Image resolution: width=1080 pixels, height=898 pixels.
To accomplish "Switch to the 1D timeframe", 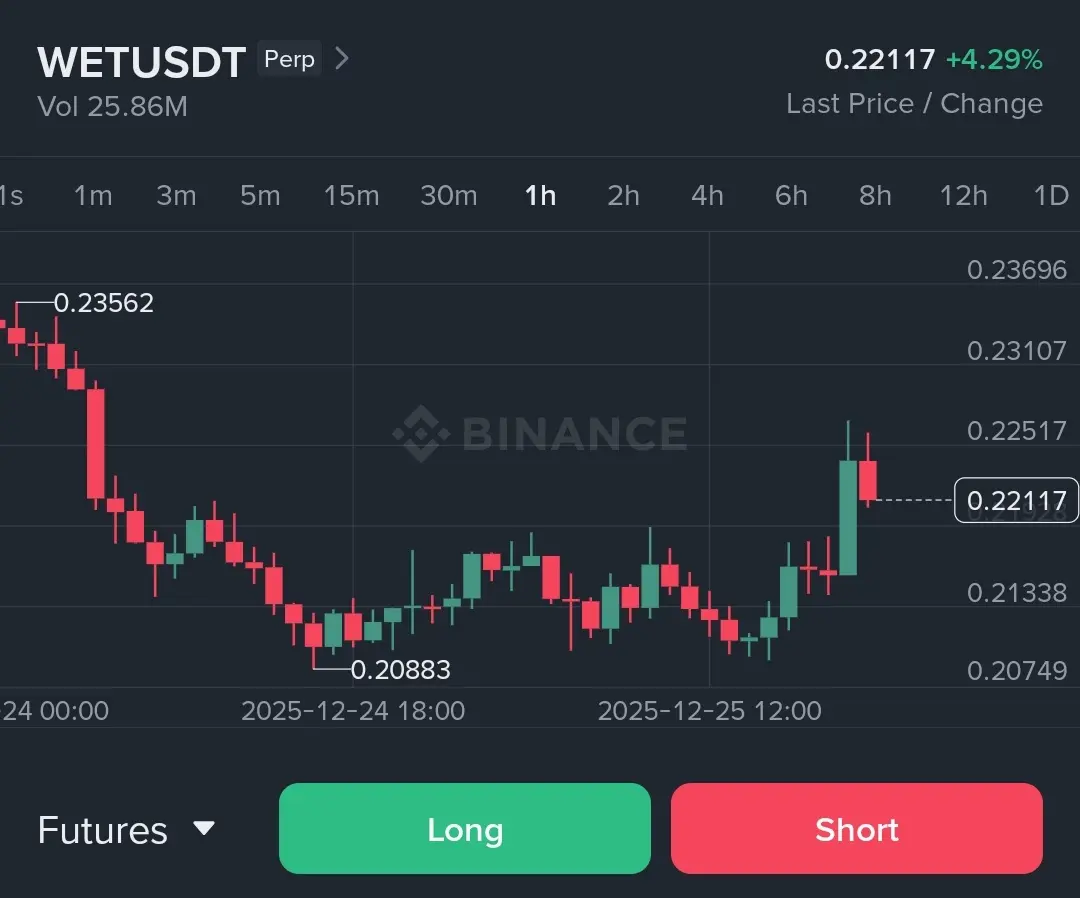I will 1050,195.
